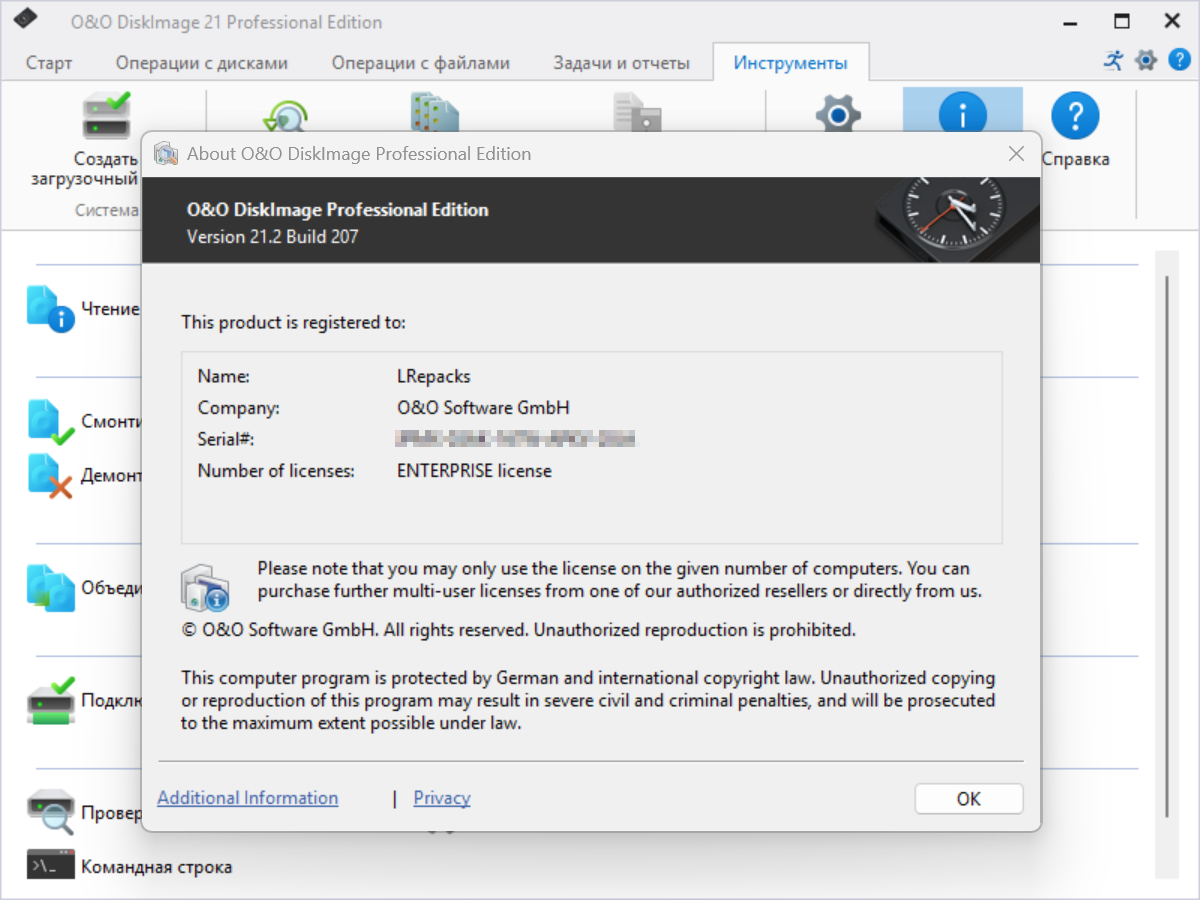Open the Privacy link
1200x900 pixels.
click(442, 798)
